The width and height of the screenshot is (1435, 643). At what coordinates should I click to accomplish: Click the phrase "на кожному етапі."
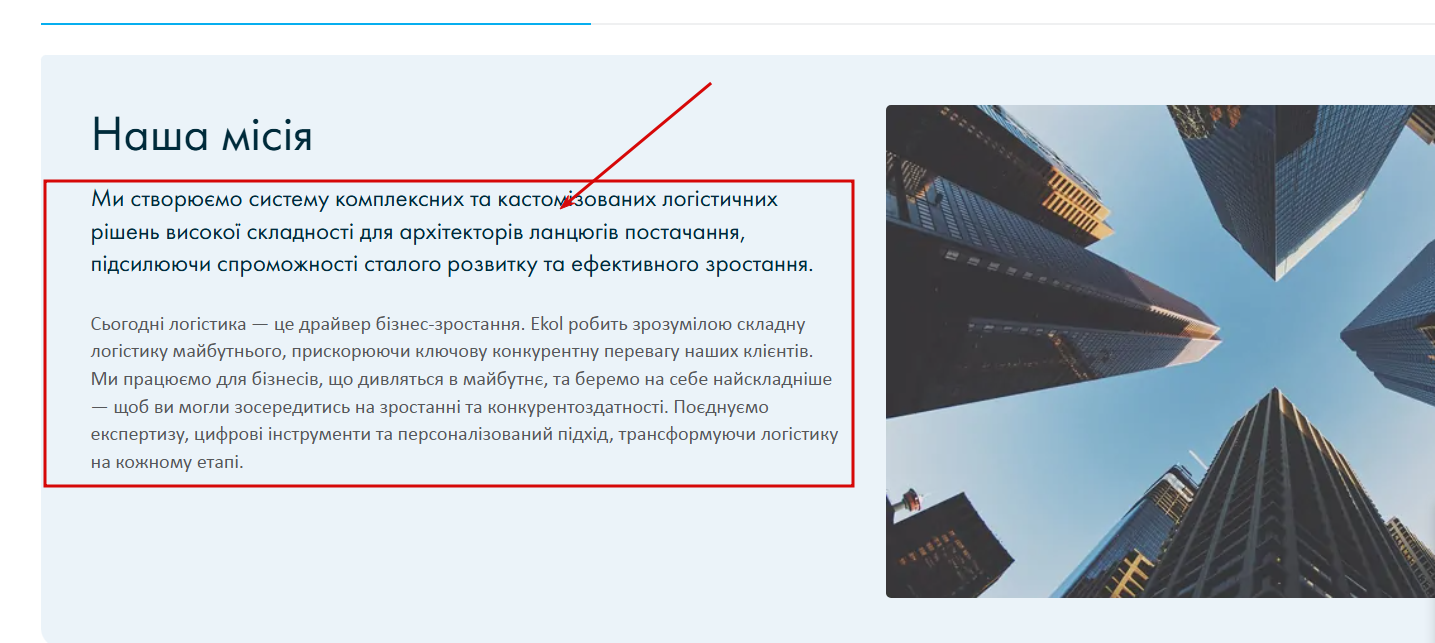(x=167, y=464)
